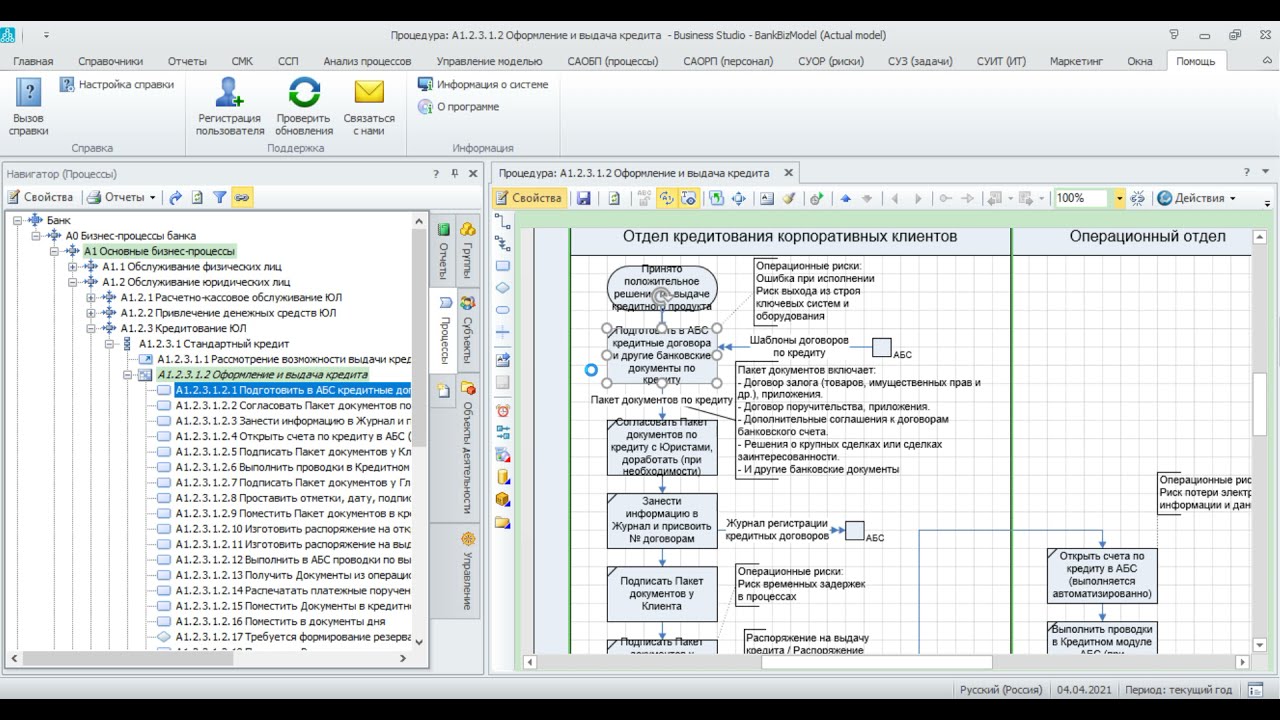Collapse A1 Основные бизнес-процессы node
The height and width of the screenshot is (720, 1280).
(54, 252)
